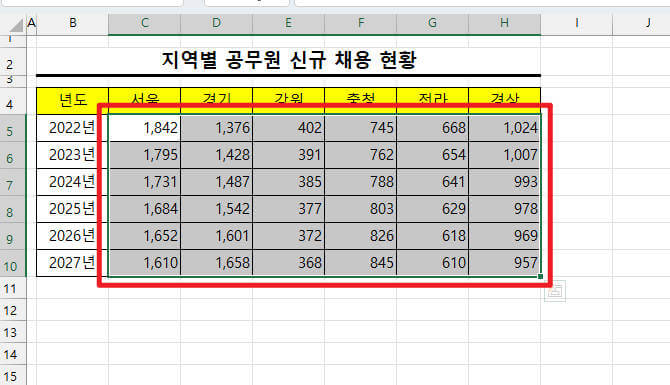The width and height of the screenshot is (670, 385).
Task: Click the cell with value 969
Action: [x=505, y=236]
